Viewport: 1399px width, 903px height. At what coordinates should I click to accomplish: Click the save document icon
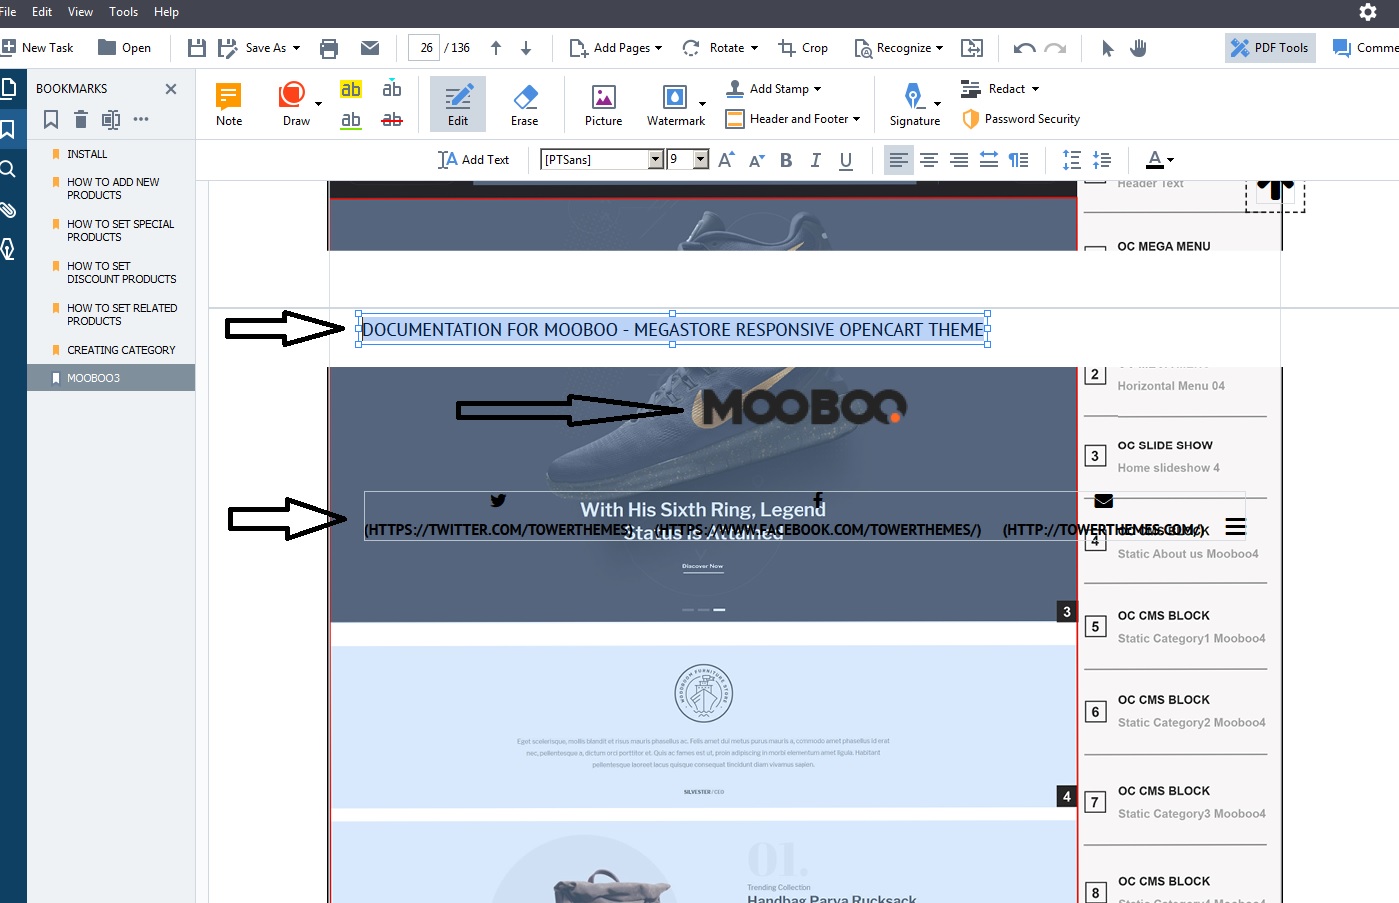point(197,48)
